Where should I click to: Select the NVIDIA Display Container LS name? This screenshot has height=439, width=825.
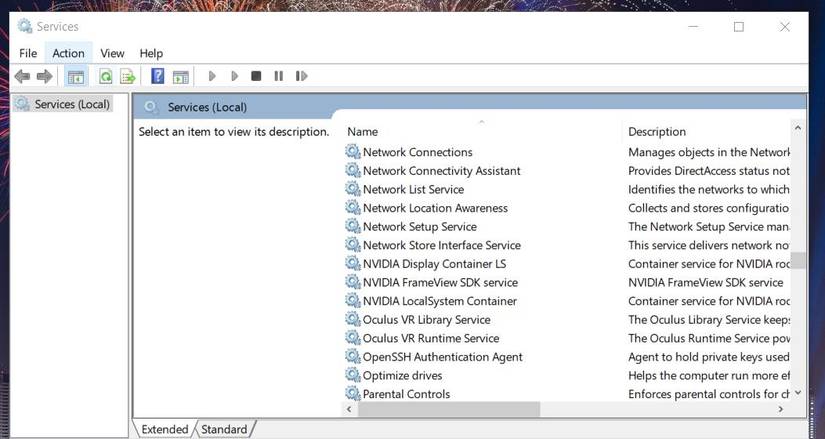pos(434,264)
